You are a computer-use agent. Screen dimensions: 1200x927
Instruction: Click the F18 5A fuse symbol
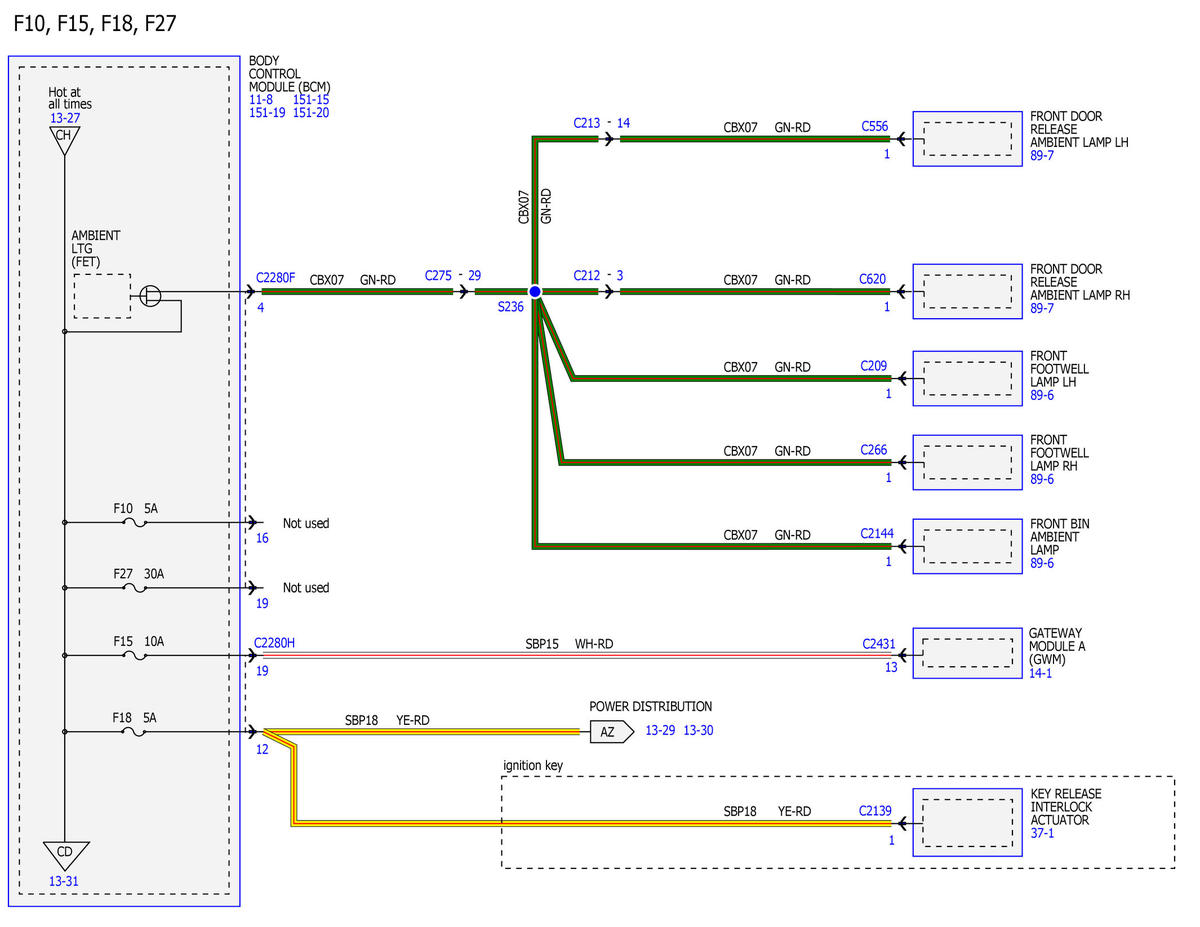133,733
